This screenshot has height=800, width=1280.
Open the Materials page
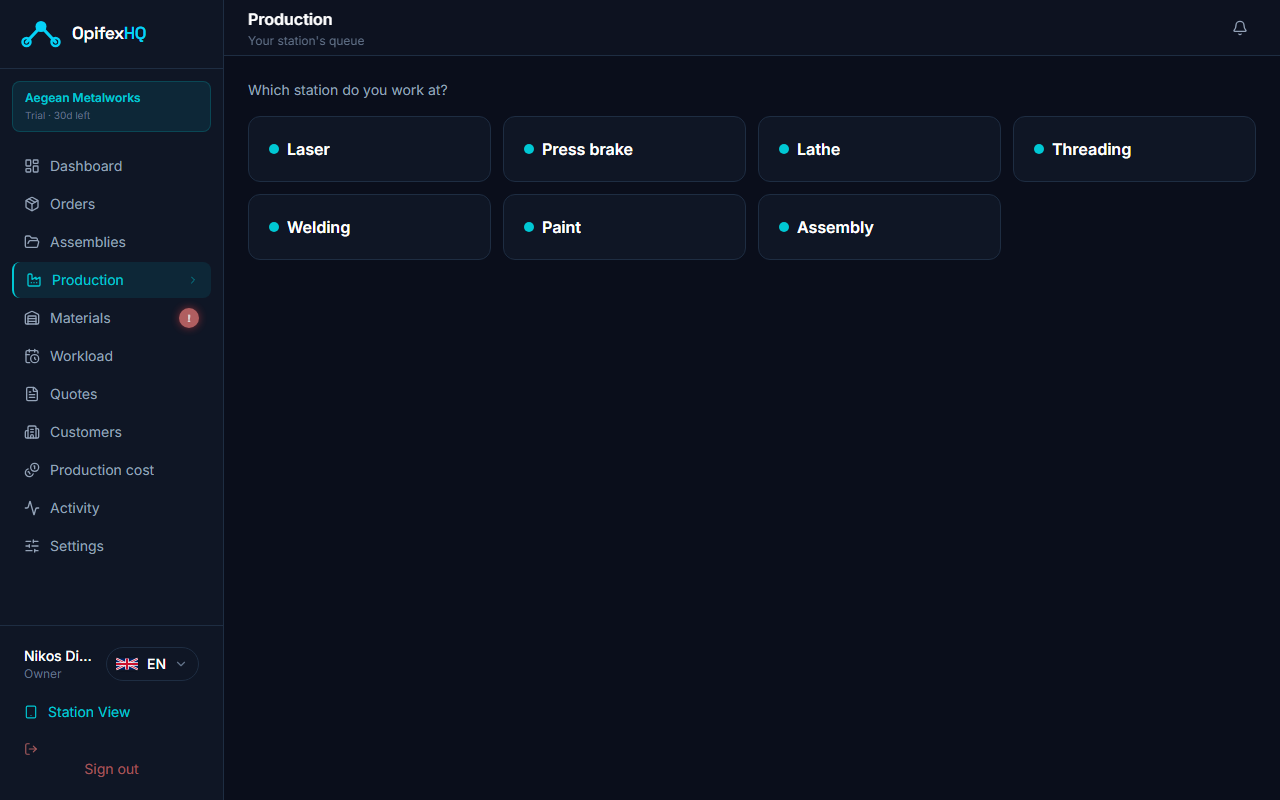111,318
